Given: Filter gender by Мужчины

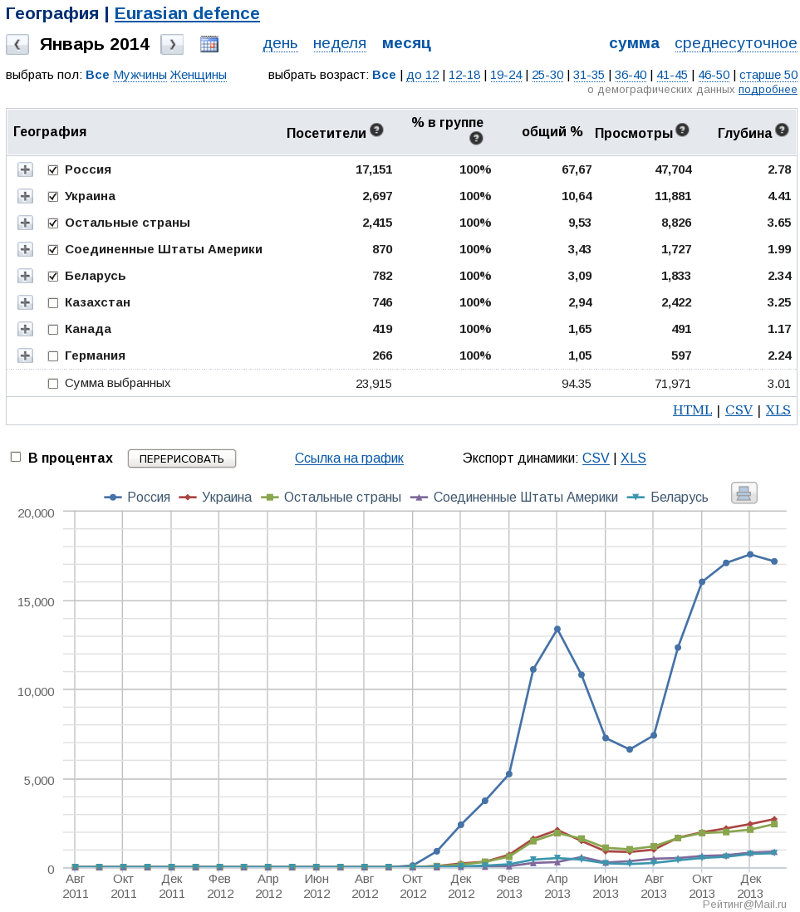Looking at the screenshot, I should (140, 75).
